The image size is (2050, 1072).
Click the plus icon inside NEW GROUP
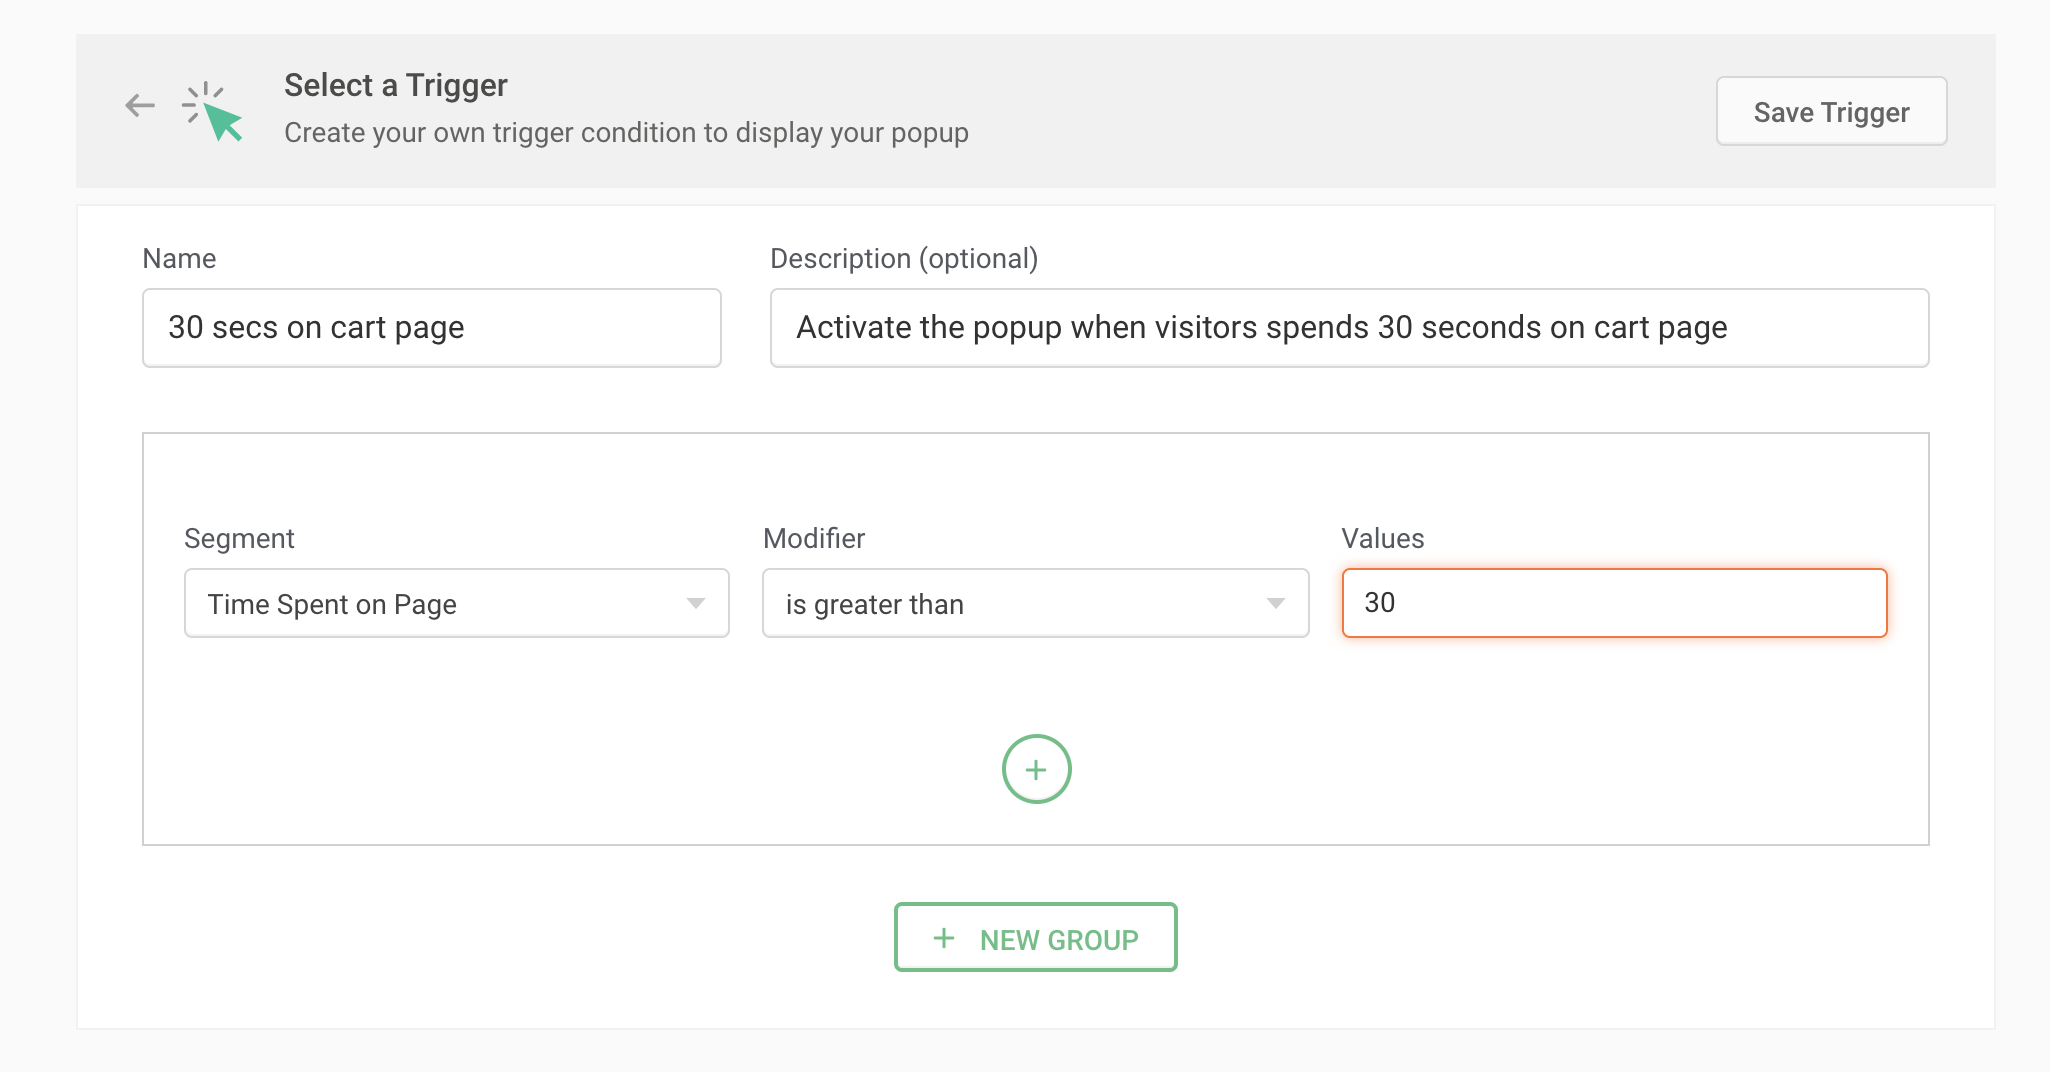[943, 938]
